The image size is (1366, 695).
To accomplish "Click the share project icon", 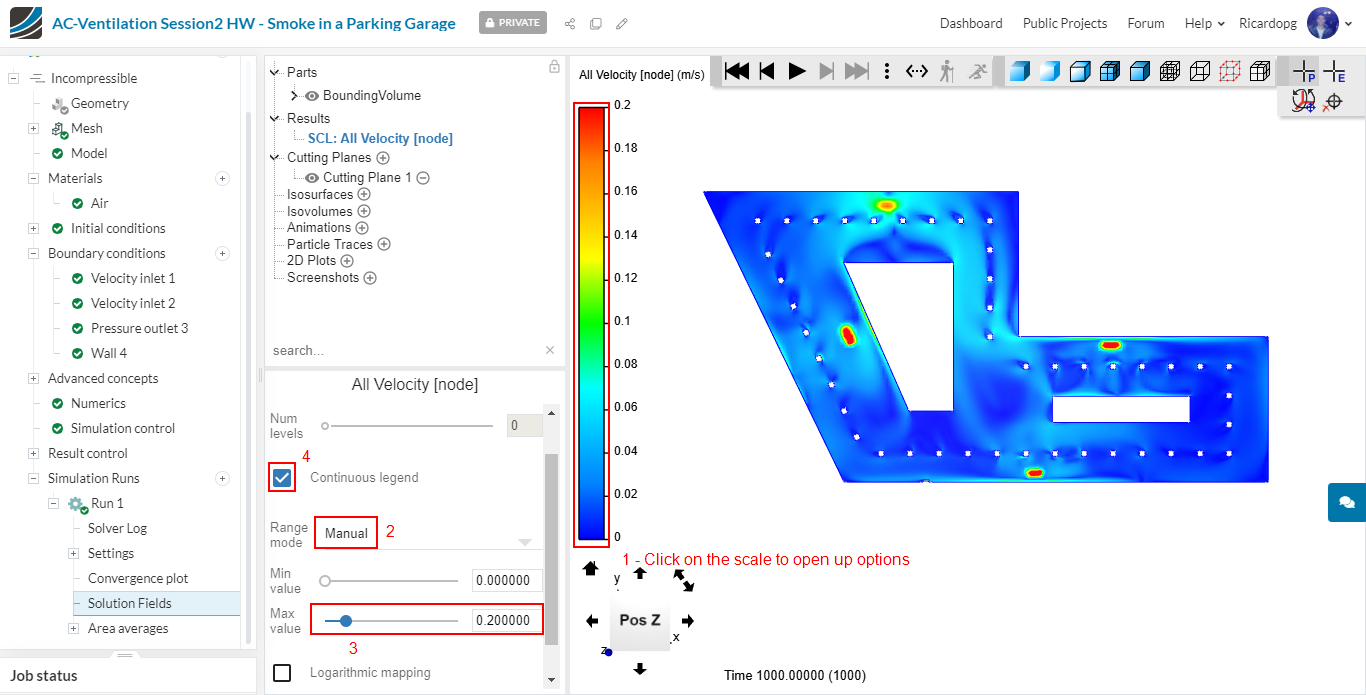I will (570, 23).
